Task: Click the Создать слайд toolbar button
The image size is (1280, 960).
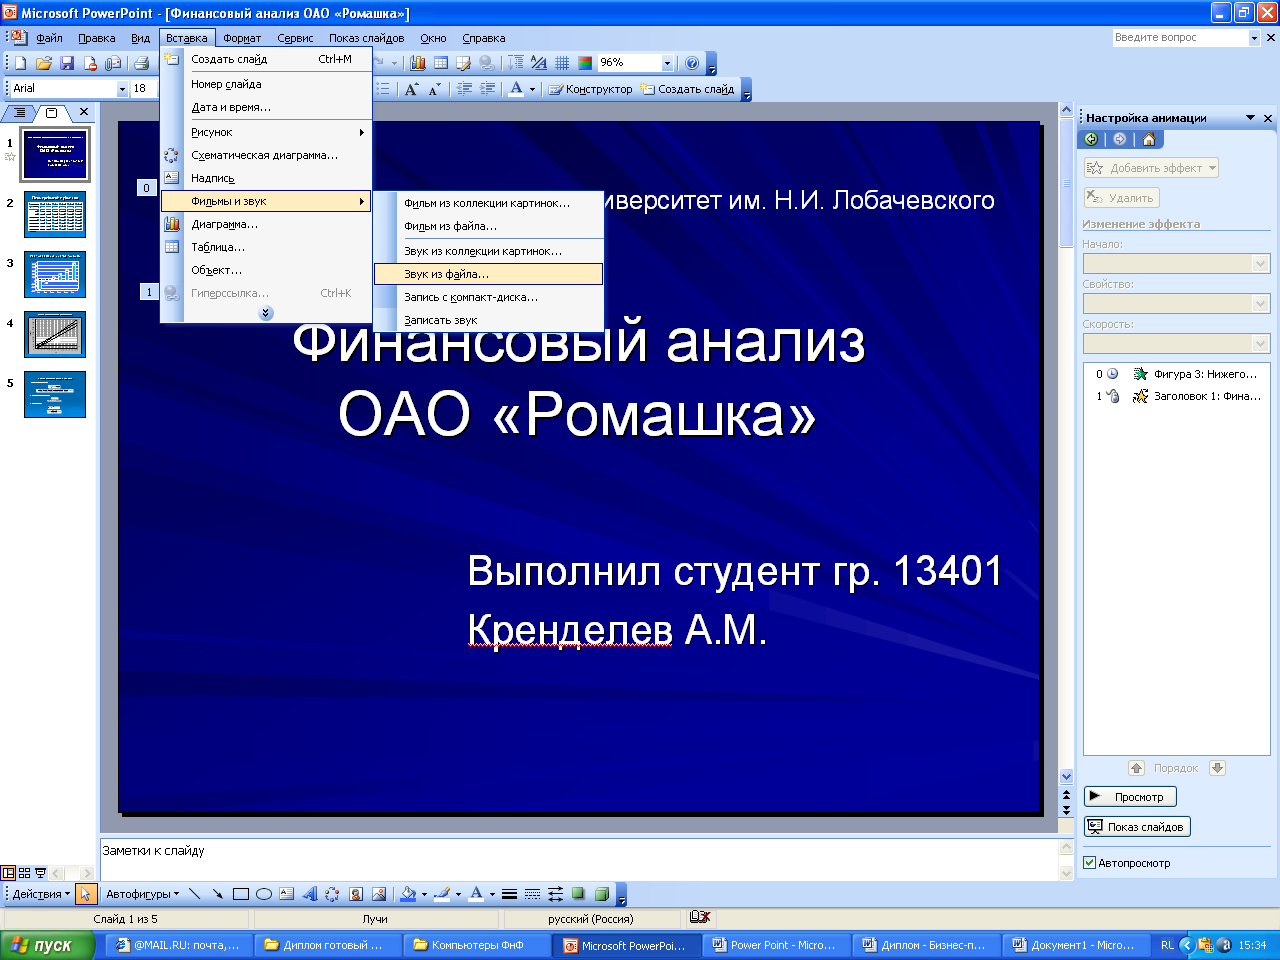Action: [x=687, y=89]
